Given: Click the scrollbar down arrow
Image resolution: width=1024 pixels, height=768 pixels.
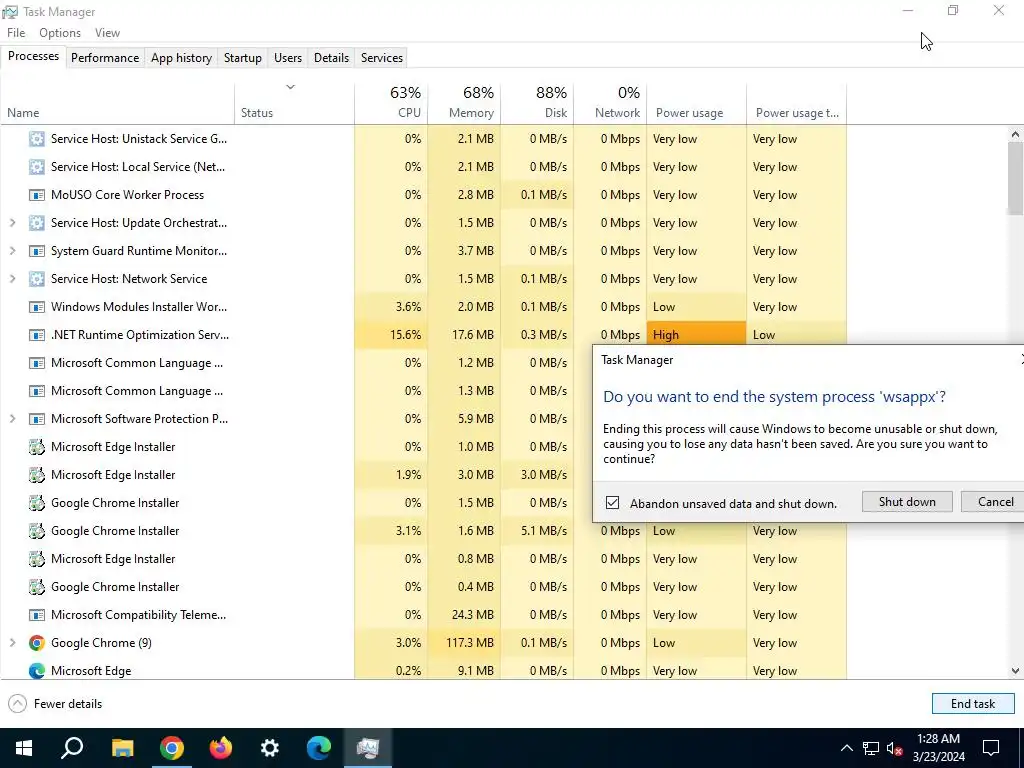Looking at the screenshot, I should (1015, 671).
